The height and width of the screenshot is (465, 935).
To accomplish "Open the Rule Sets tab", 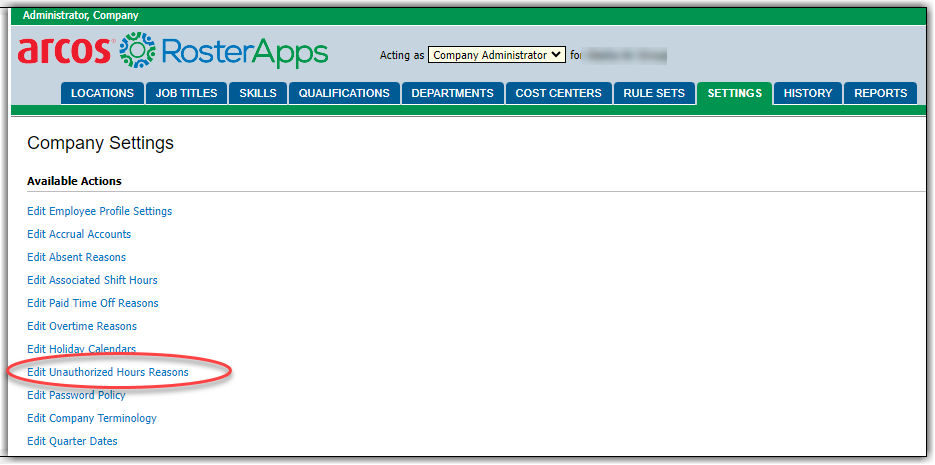I will (x=654, y=93).
